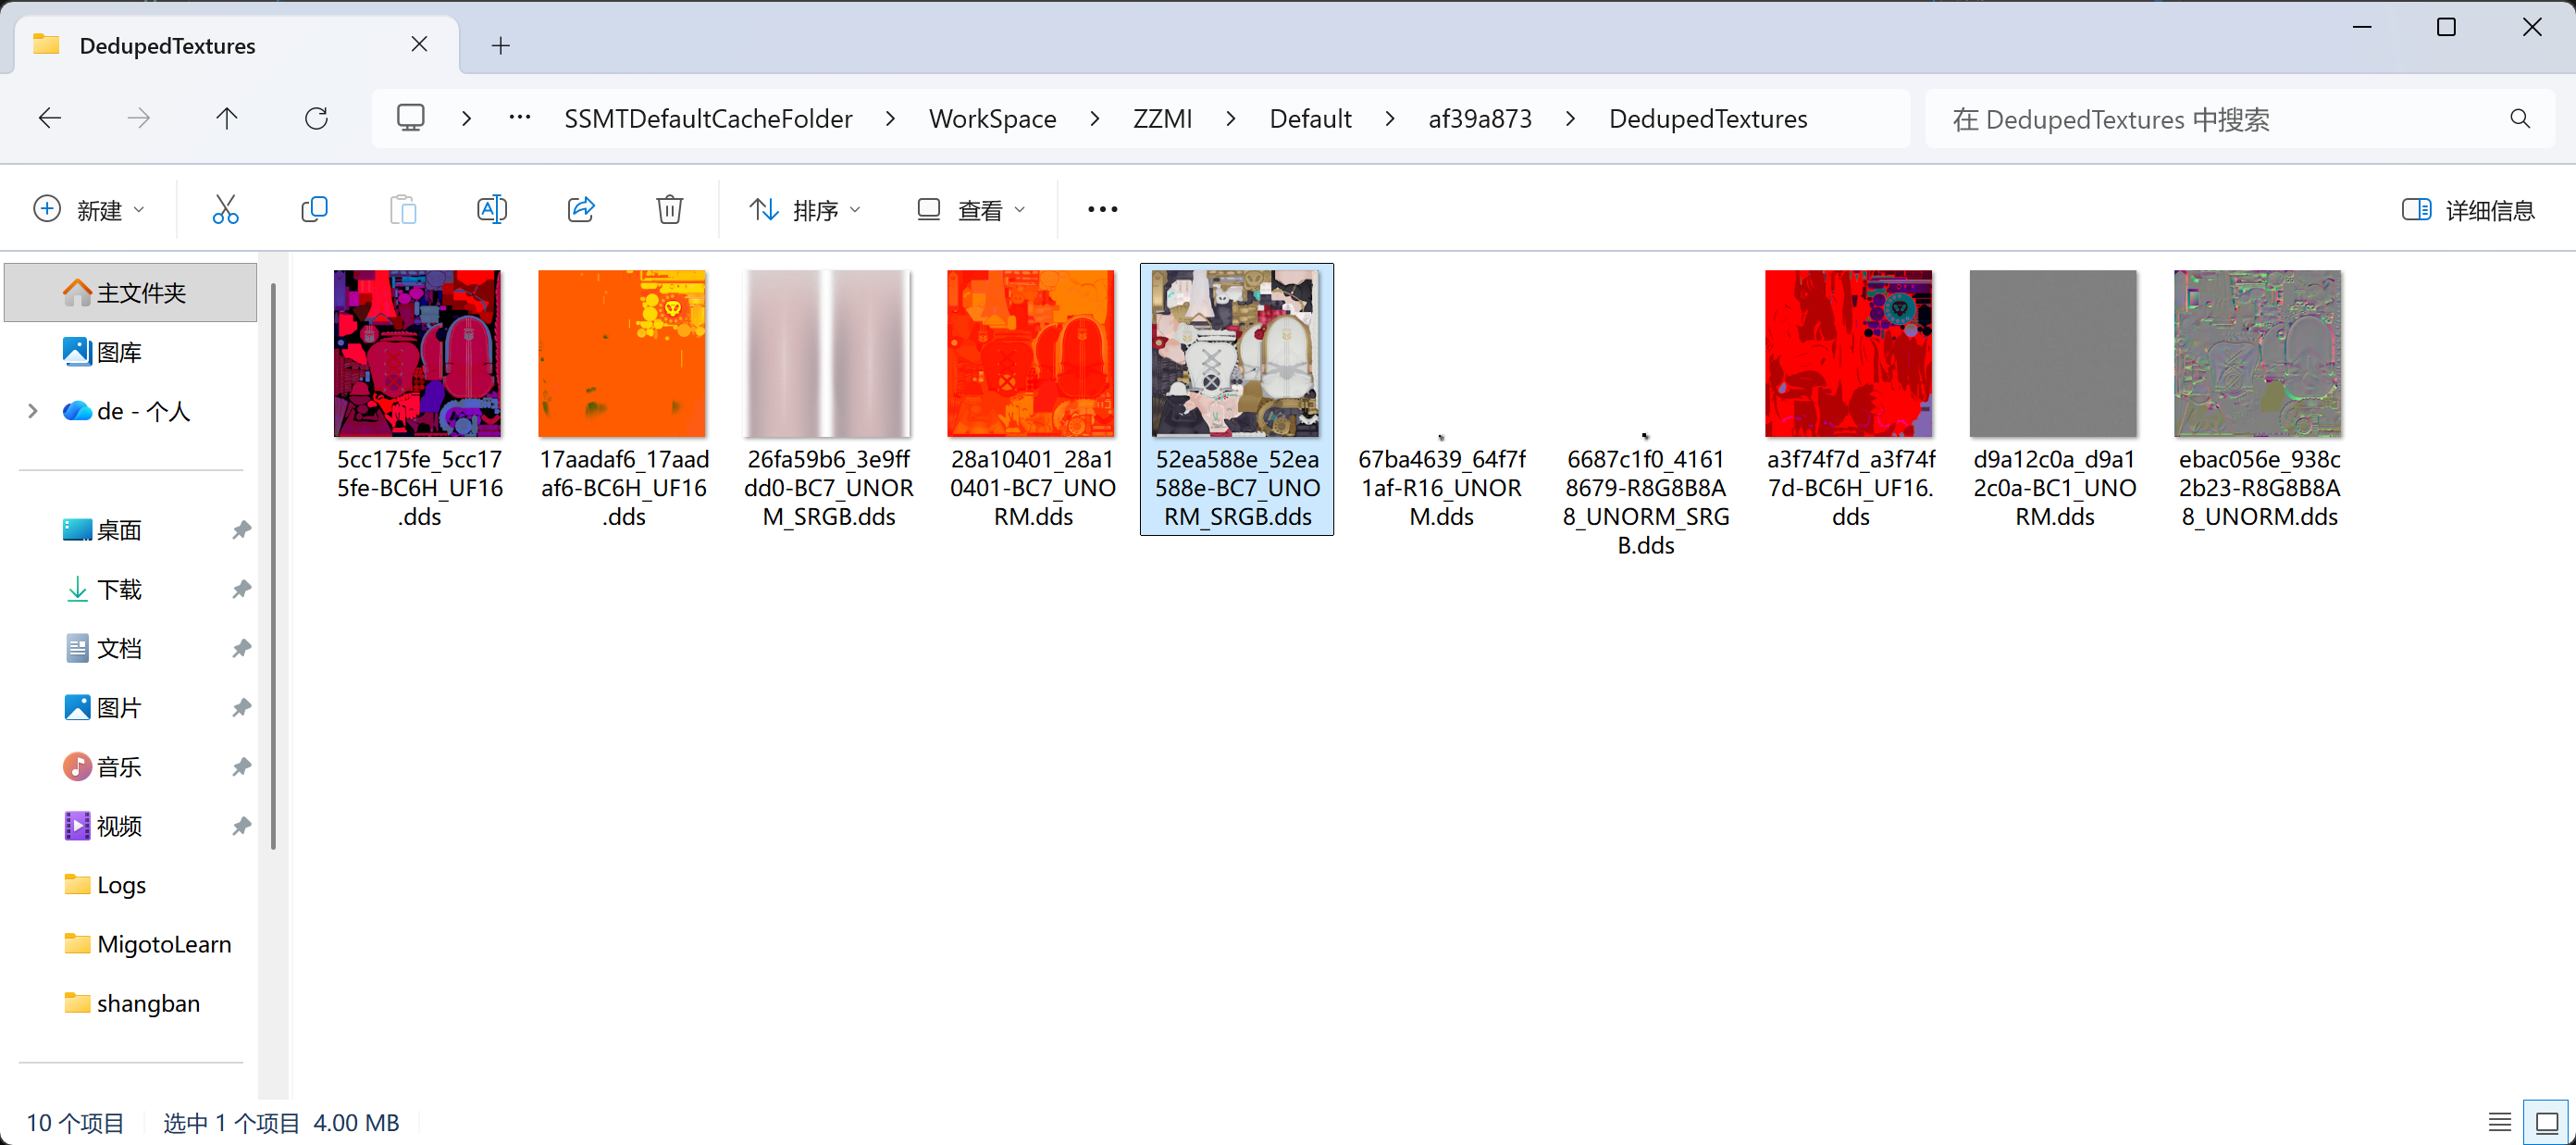The width and height of the screenshot is (2576, 1145).
Task: Select the ebac056e normal map thumbnail
Action: click(x=2257, y=353)
